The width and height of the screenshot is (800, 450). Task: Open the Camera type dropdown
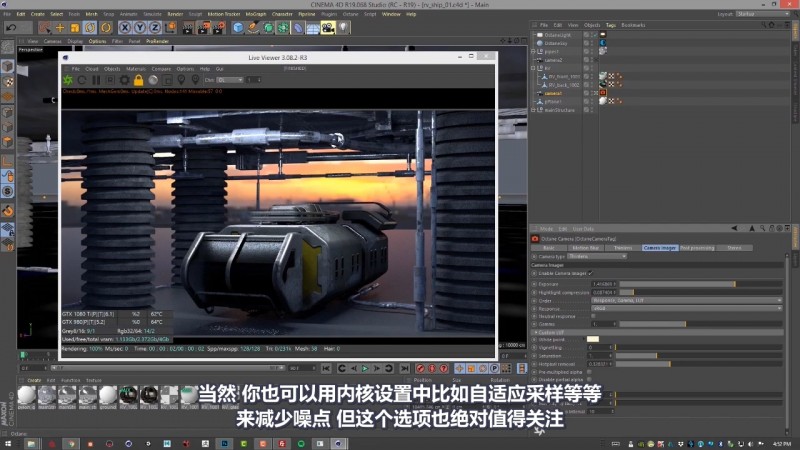(596, 256)
